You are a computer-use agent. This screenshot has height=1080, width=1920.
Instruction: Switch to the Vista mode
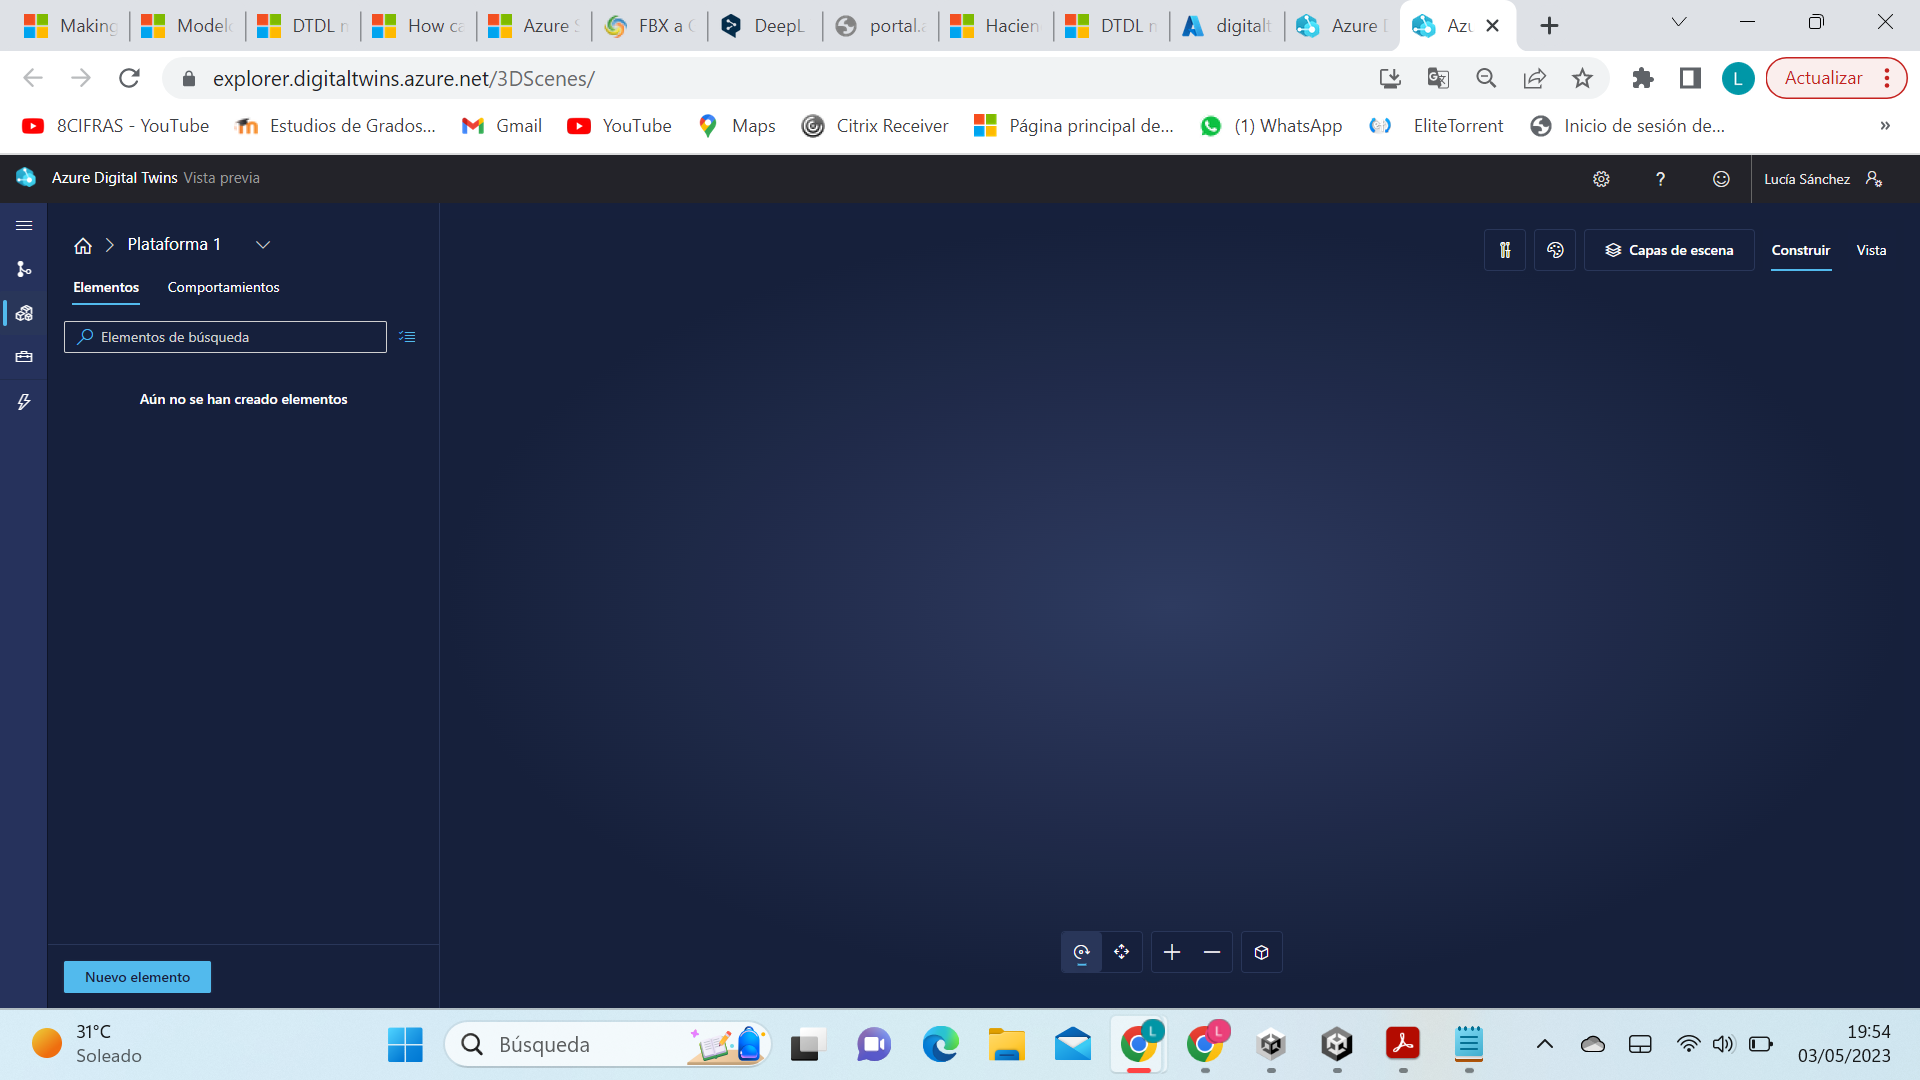pyautogui.click(x=1871, y=250)
